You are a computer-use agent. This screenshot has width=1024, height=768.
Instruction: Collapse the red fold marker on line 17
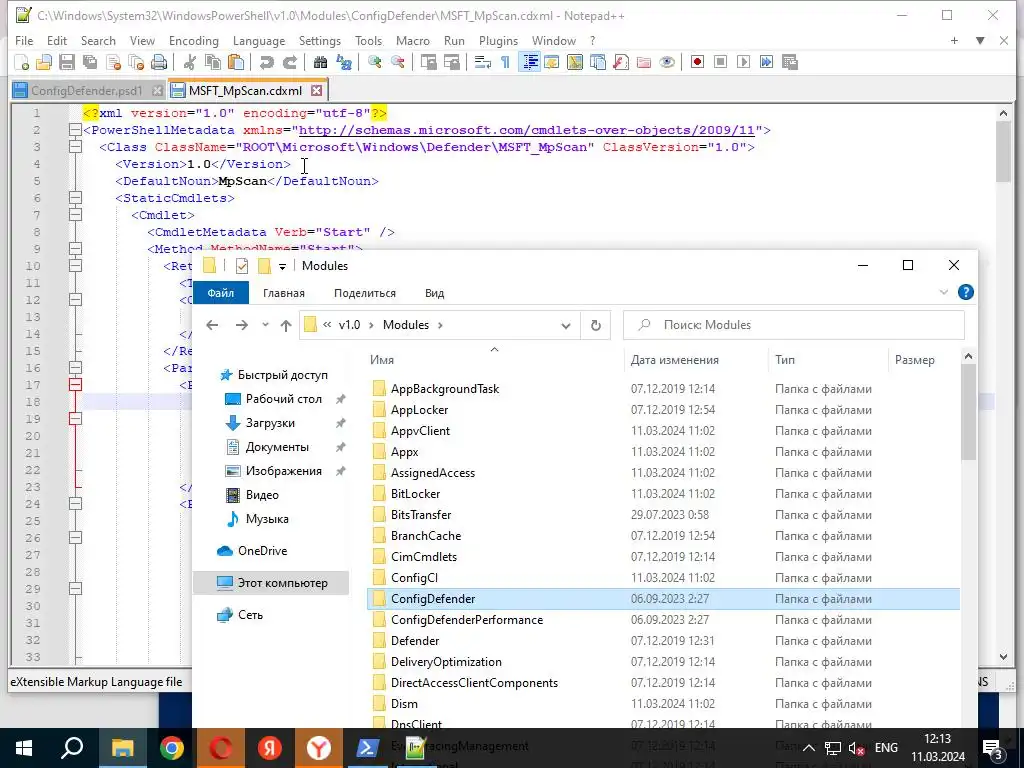point(75,385)
